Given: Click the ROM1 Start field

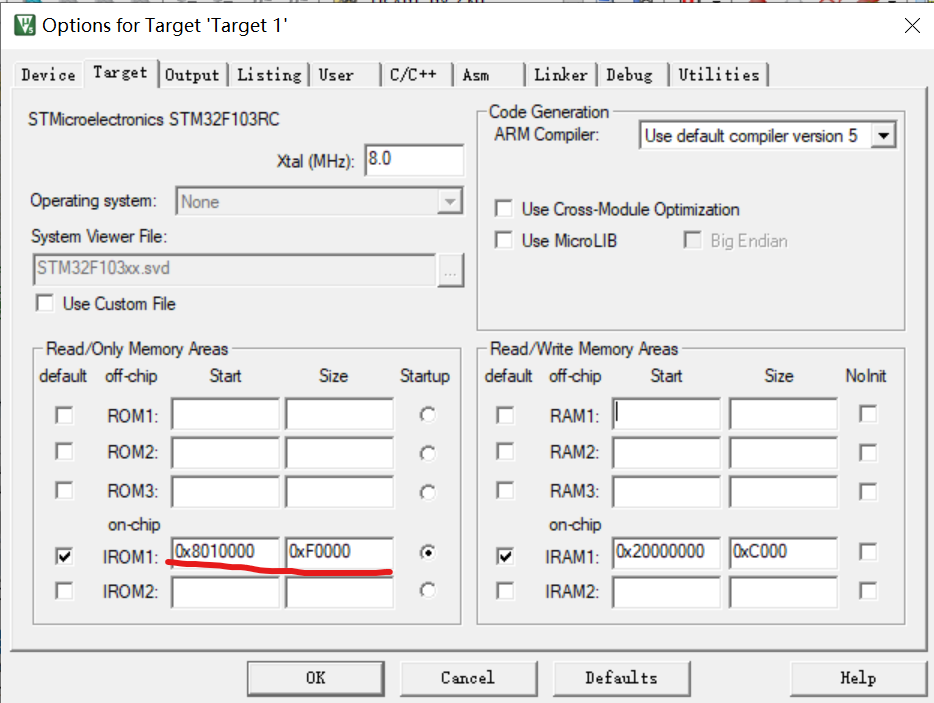Looking at the screenshot, I should point(225,414).
